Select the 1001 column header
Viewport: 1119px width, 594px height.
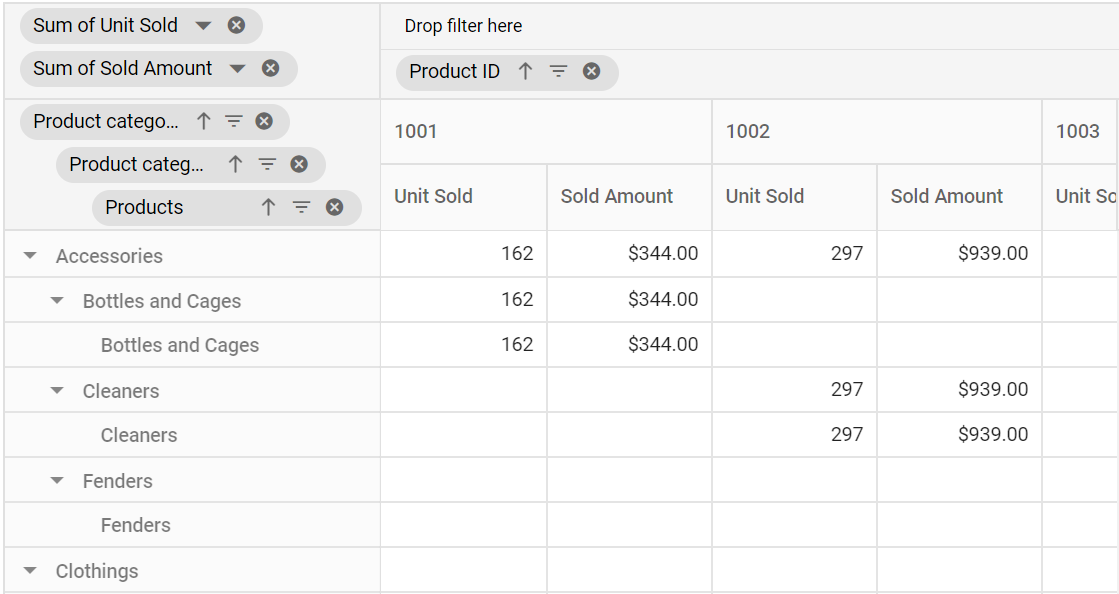click(x=546, y=131)
